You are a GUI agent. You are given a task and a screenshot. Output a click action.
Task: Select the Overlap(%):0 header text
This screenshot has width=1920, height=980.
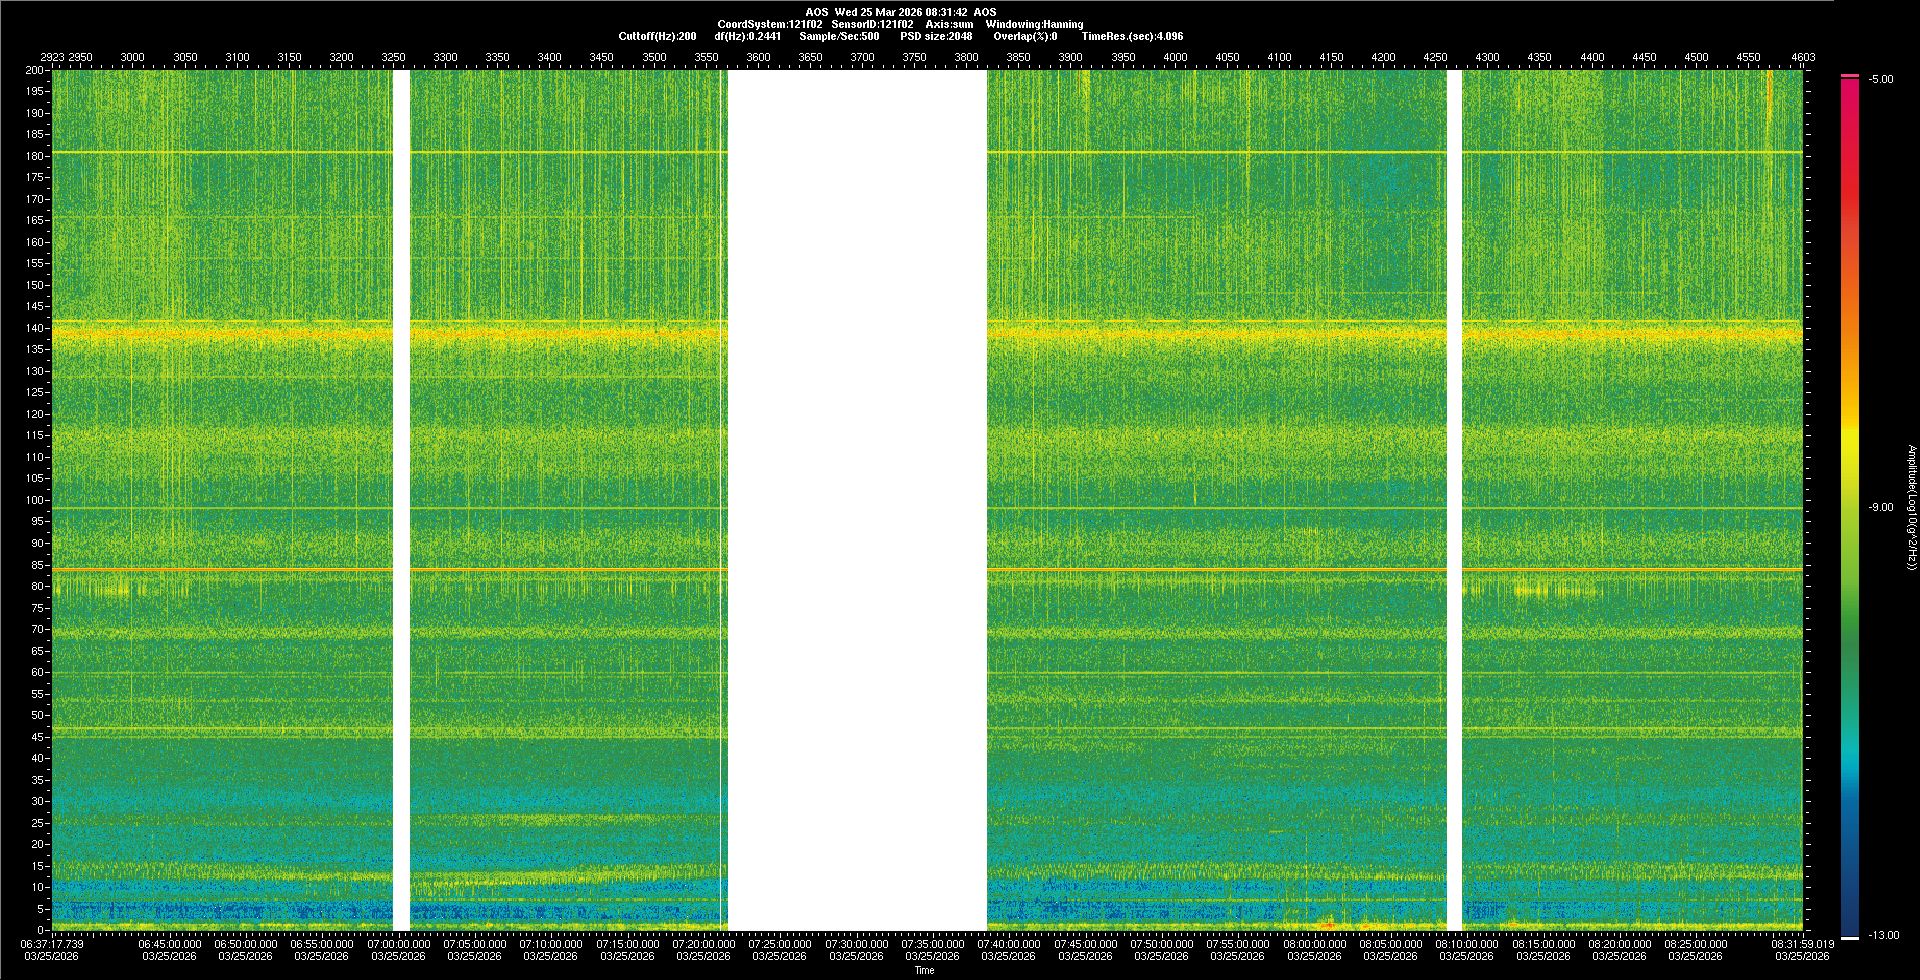point(1025,36)
